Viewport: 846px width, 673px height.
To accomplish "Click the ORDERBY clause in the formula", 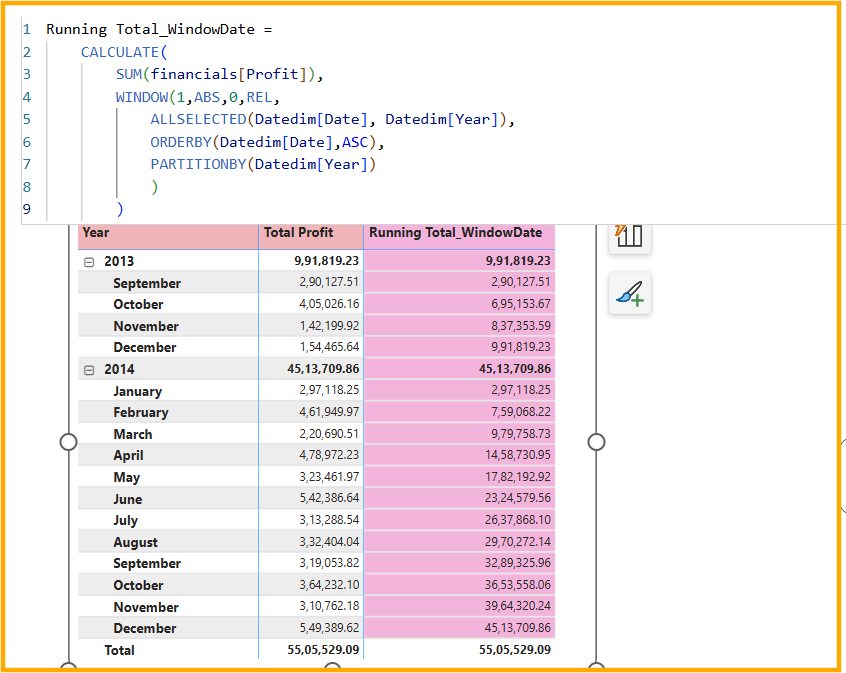I will 180,141.
